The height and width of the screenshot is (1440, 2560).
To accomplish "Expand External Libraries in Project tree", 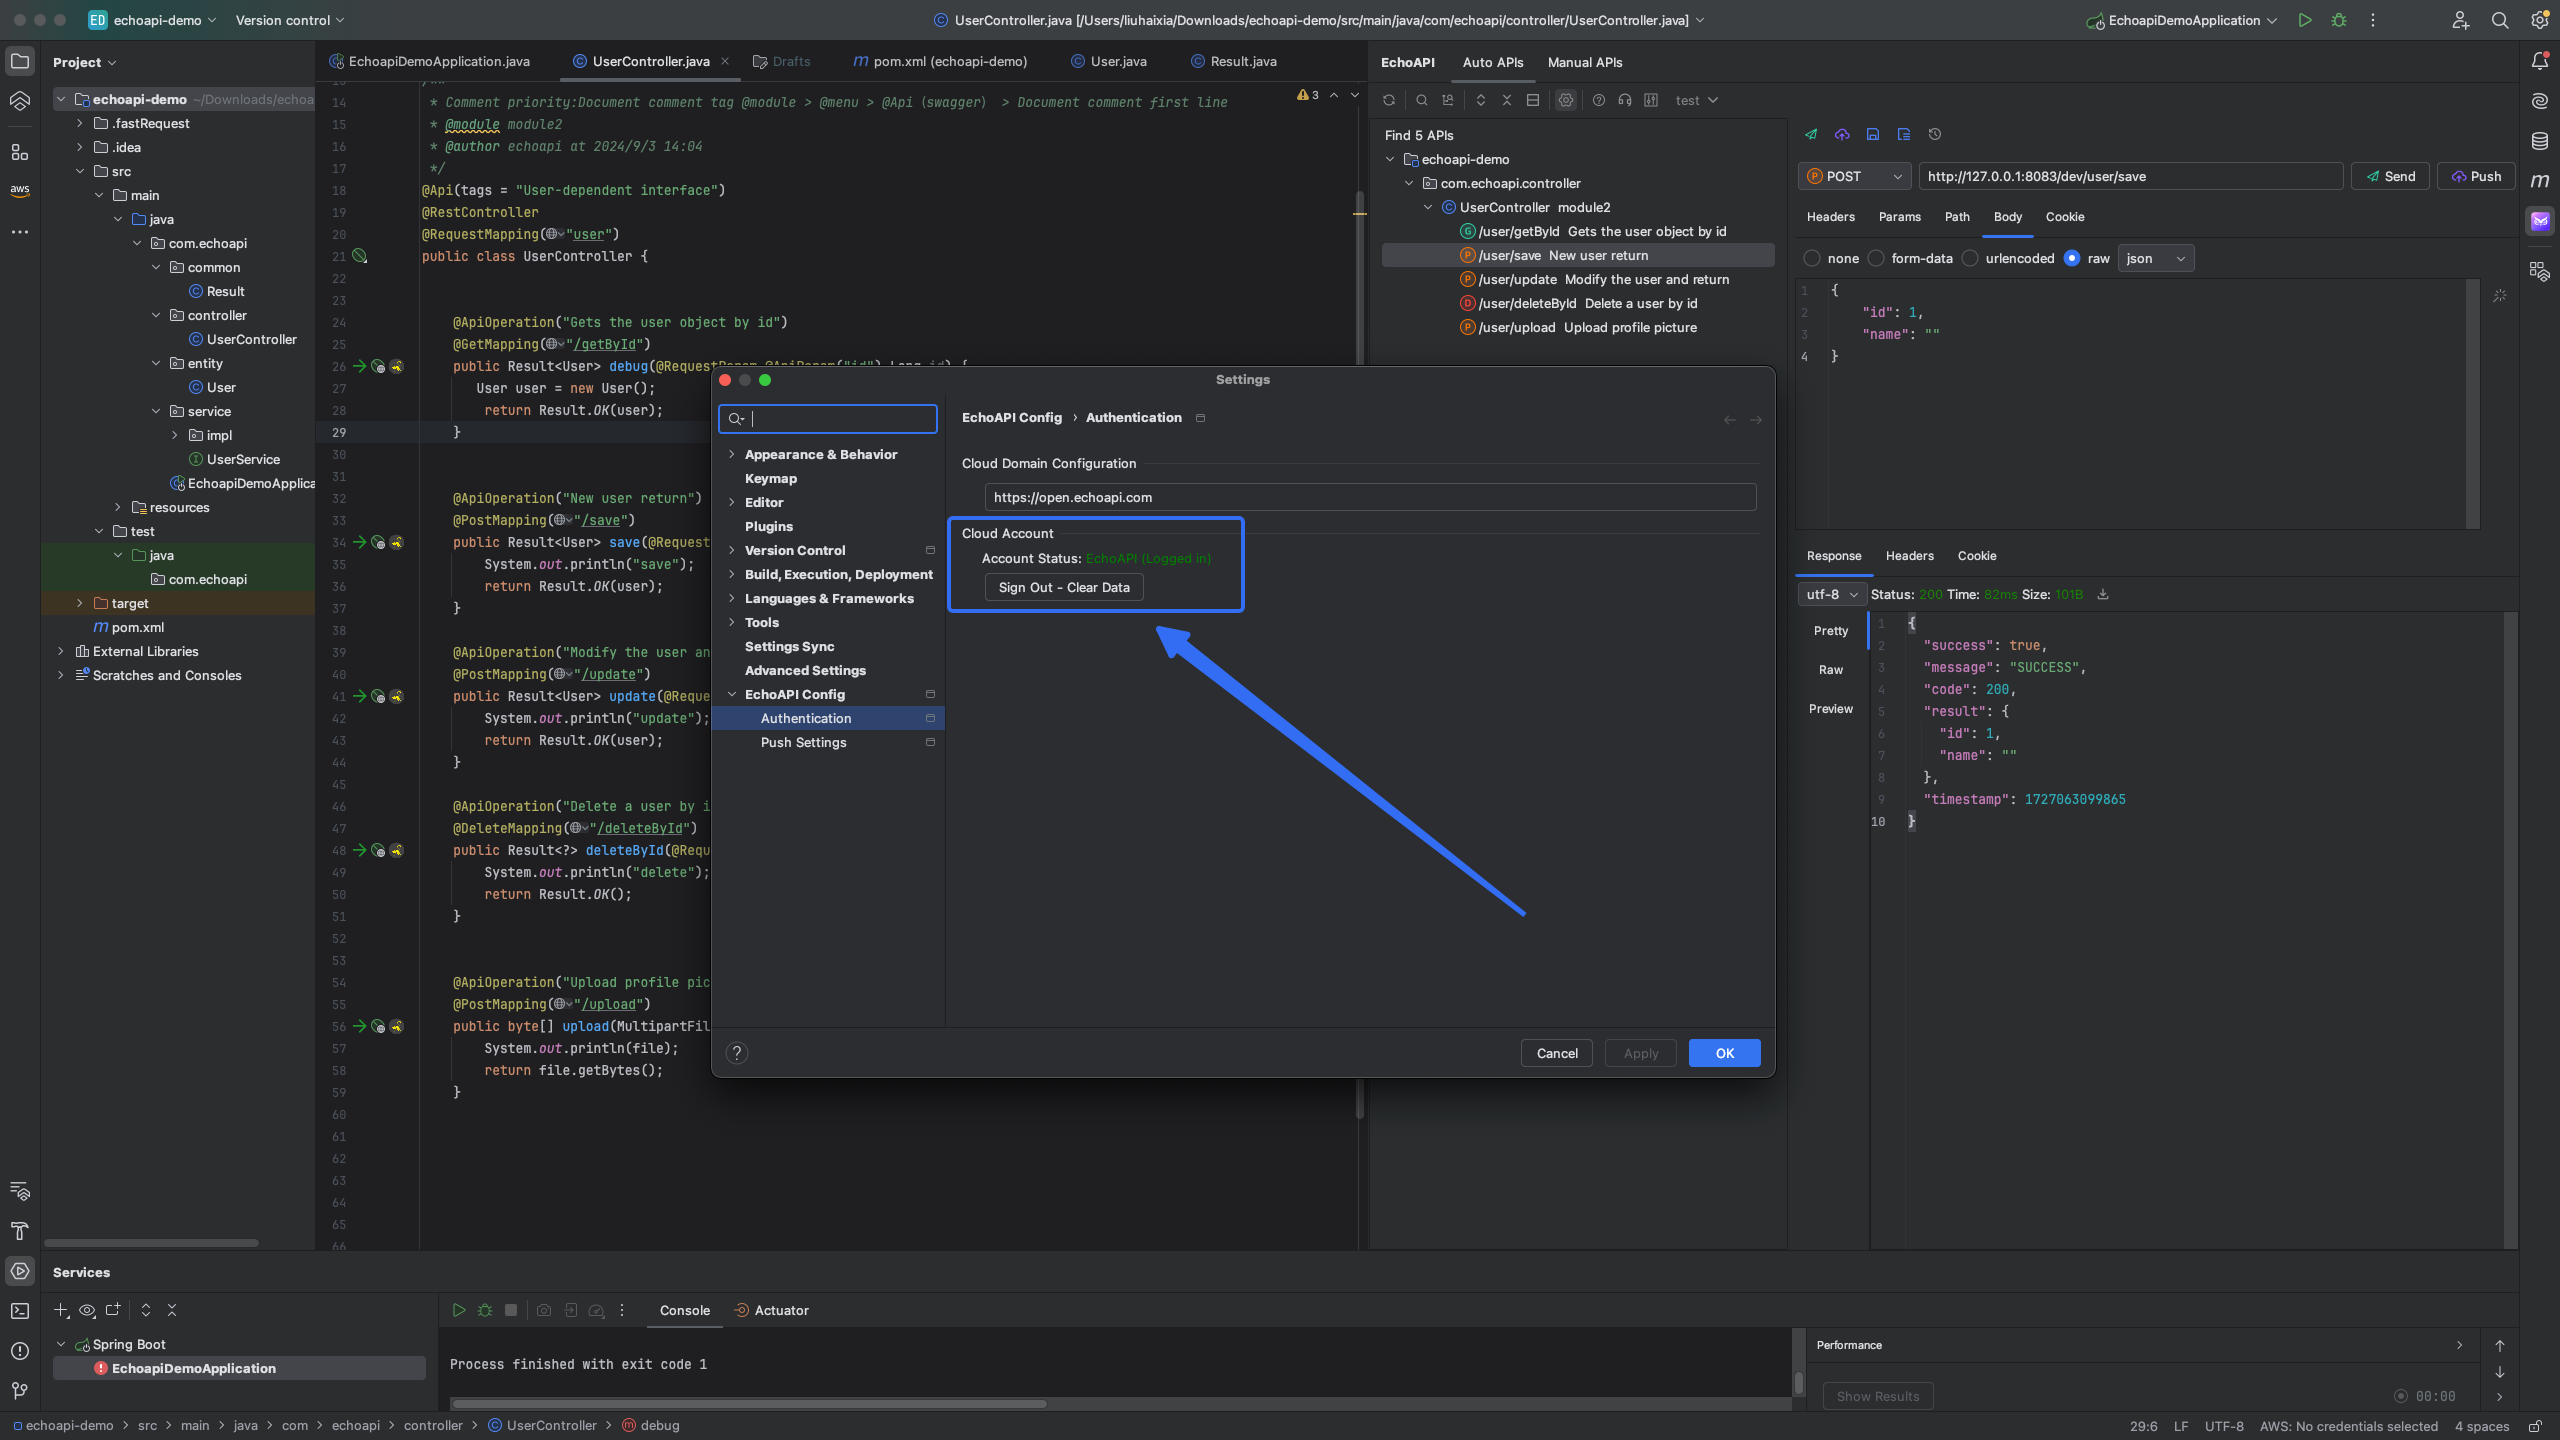I will (x=61, y=651).
